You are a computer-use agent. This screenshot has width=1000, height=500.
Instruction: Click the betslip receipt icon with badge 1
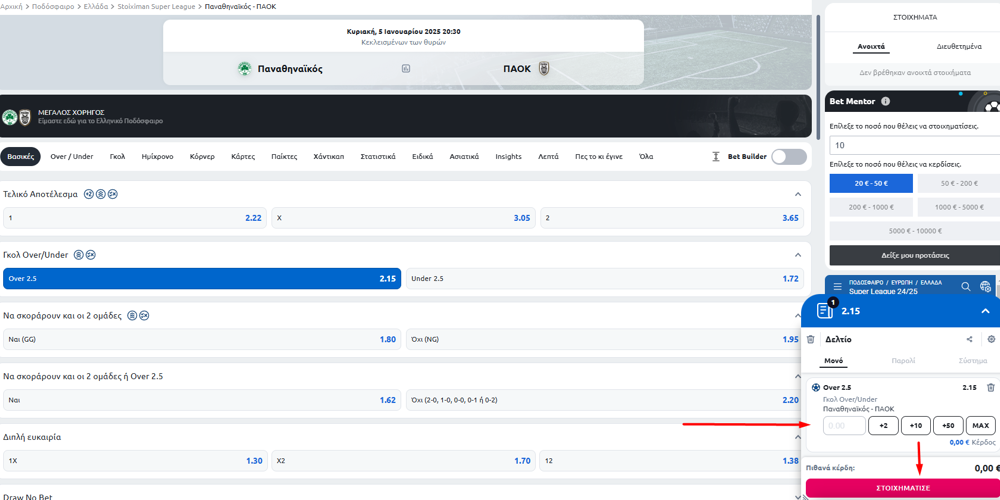[x=825, y=310]
